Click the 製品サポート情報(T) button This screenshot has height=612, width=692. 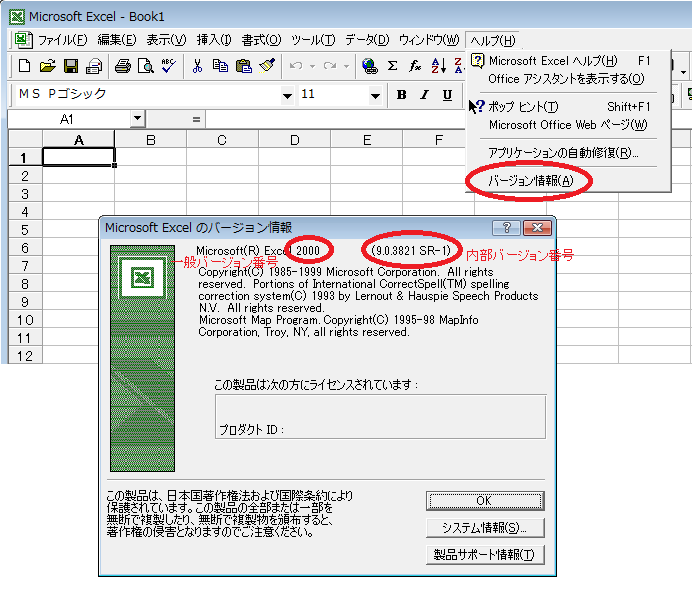click(x=485, y=555)
